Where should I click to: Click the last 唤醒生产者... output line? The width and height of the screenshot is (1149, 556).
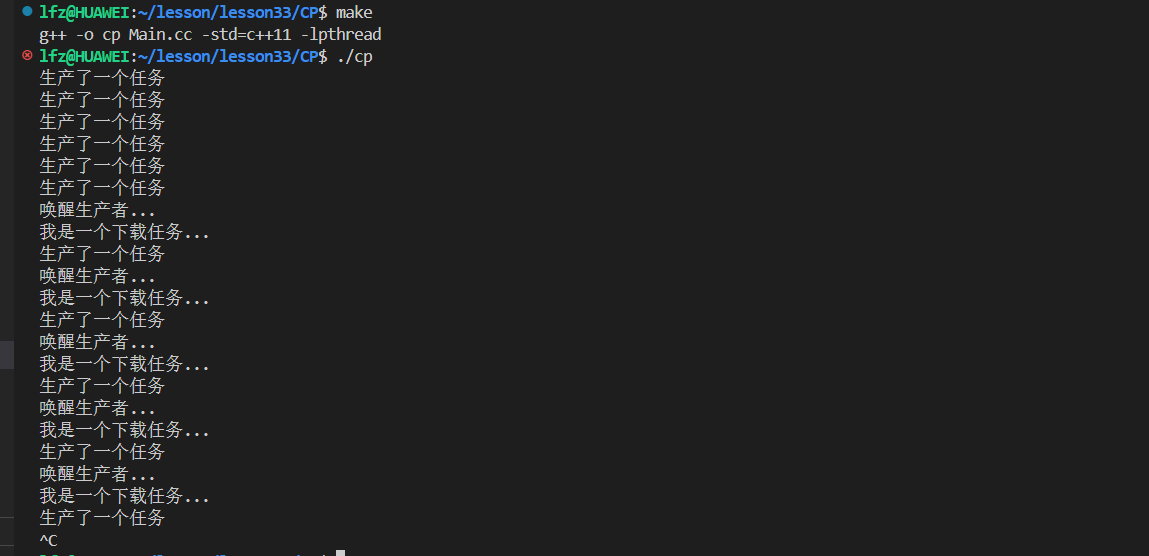pyautogui.click(x=97, y=474)
